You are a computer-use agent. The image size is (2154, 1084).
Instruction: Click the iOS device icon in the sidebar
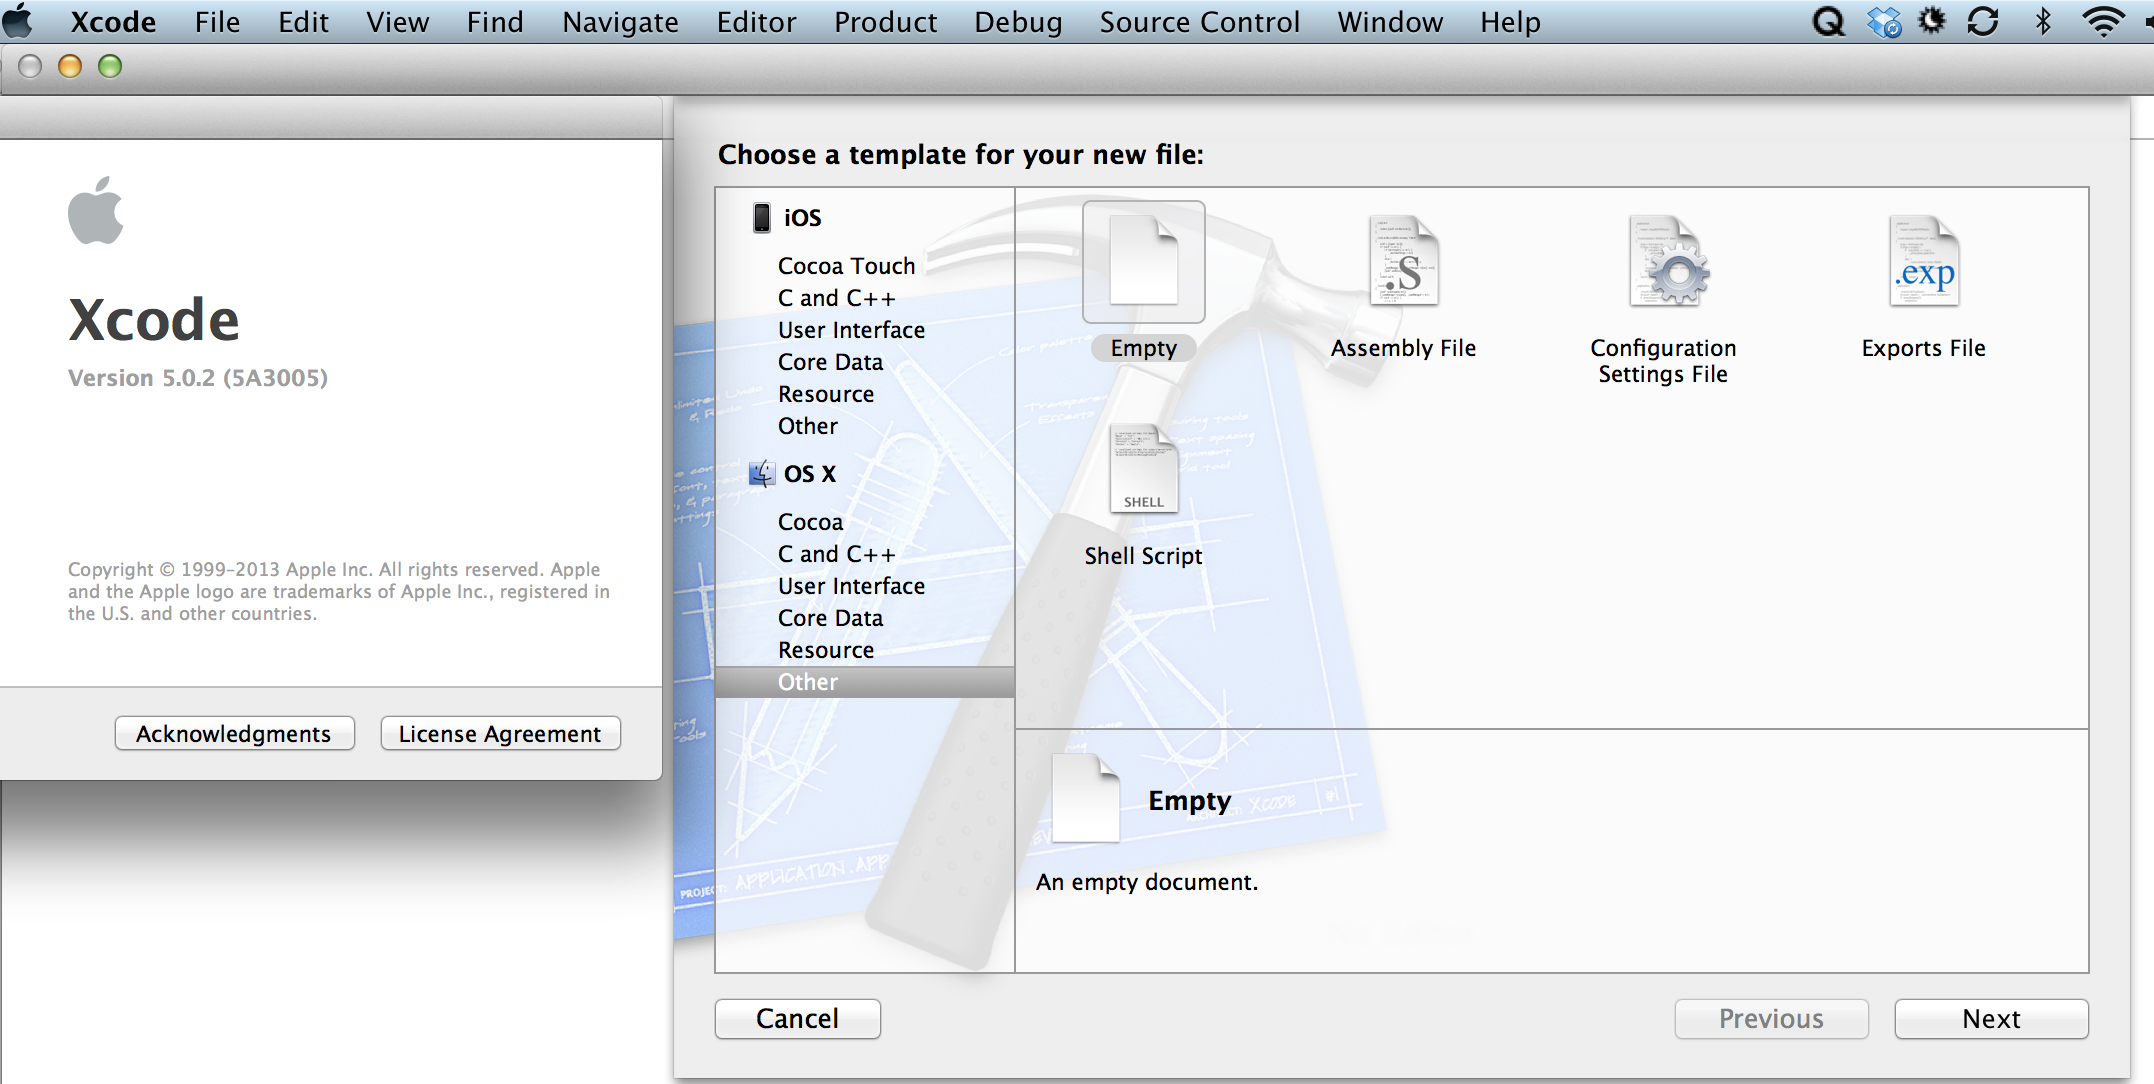tap(762, 218)
